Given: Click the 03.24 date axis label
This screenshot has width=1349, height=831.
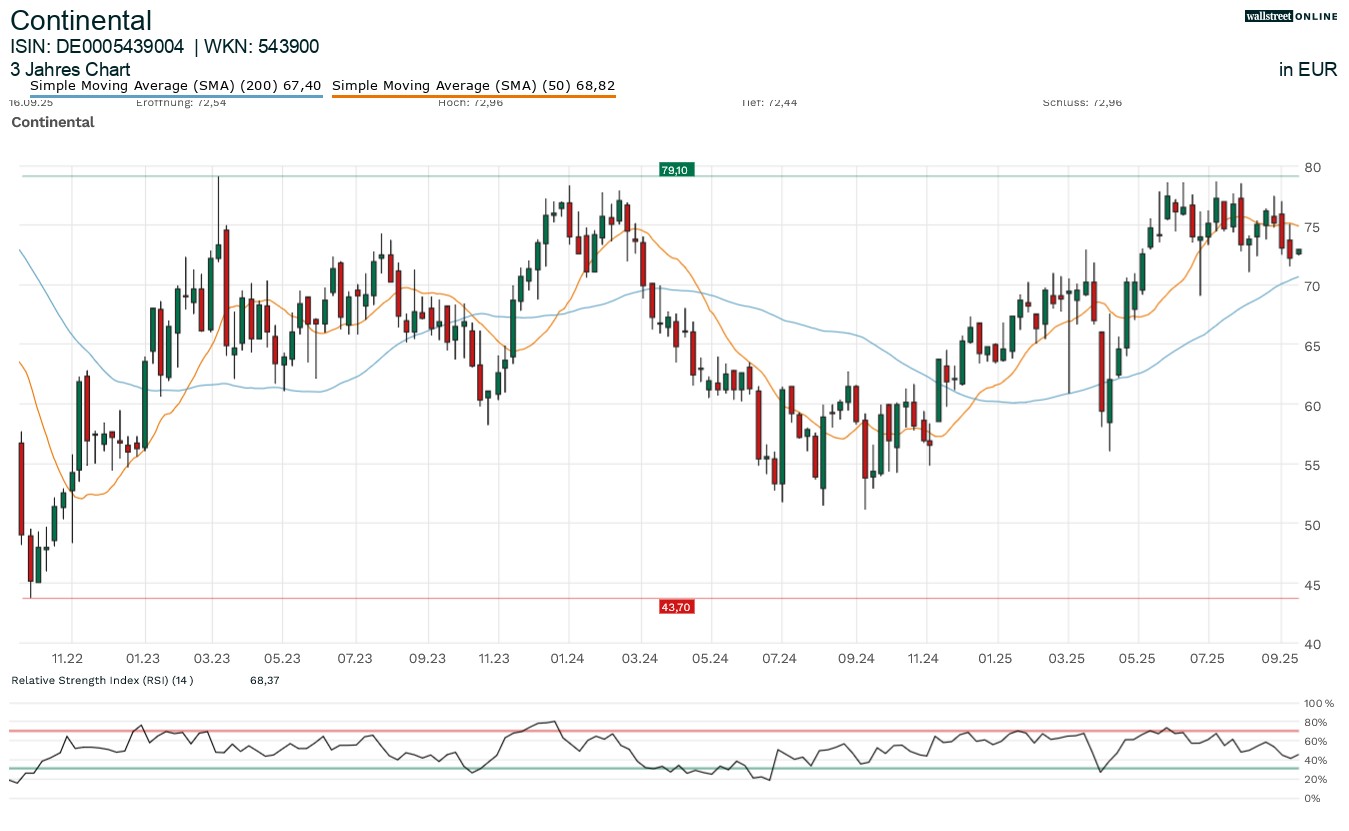Looking at the screenshot, I should tap(639, 658).
